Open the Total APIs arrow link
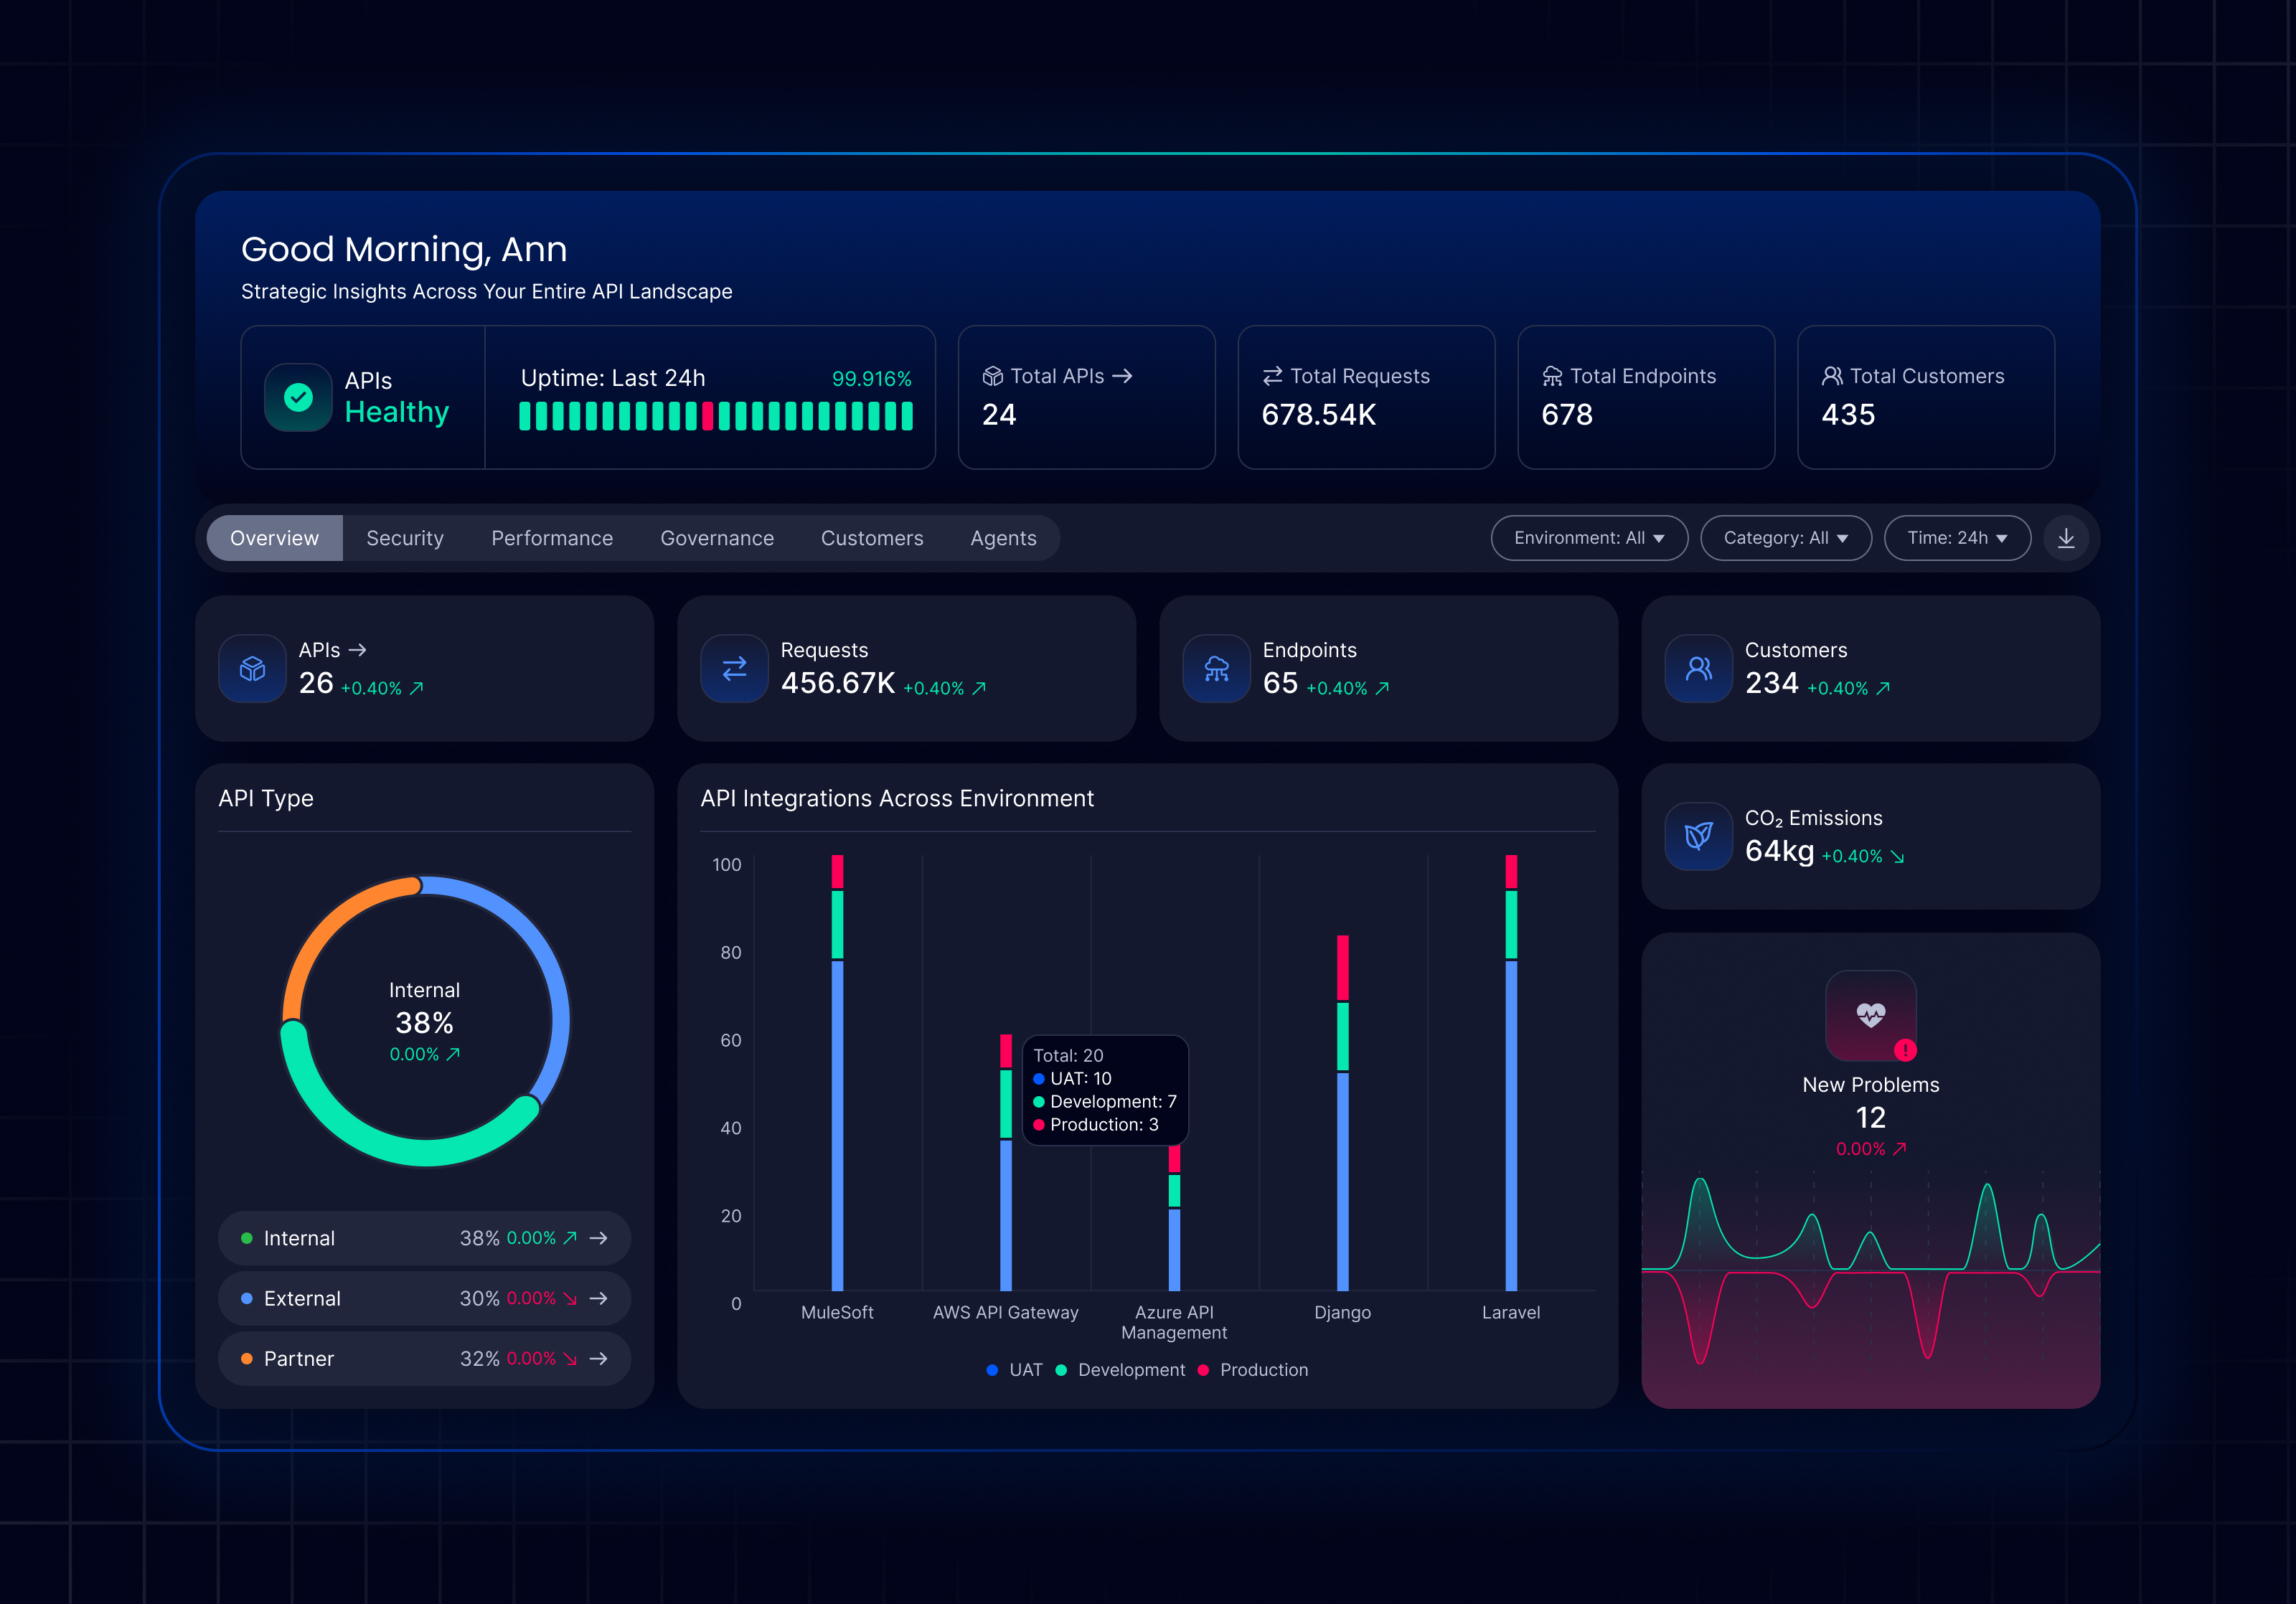Viewport: 2296px width, 1604px height. pyautogui.click(x=1123, y=376)
